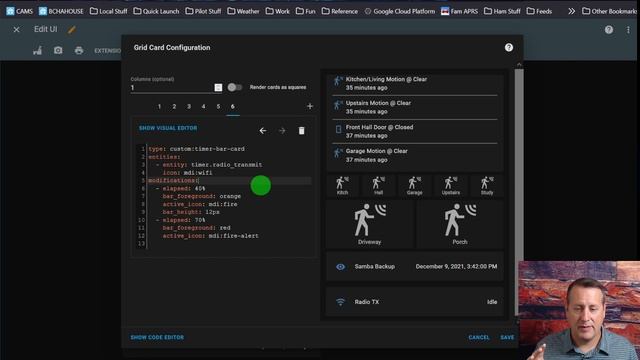
Task: Click Front Hall Door @ Closed entry
Action: (x=415, y=131)
